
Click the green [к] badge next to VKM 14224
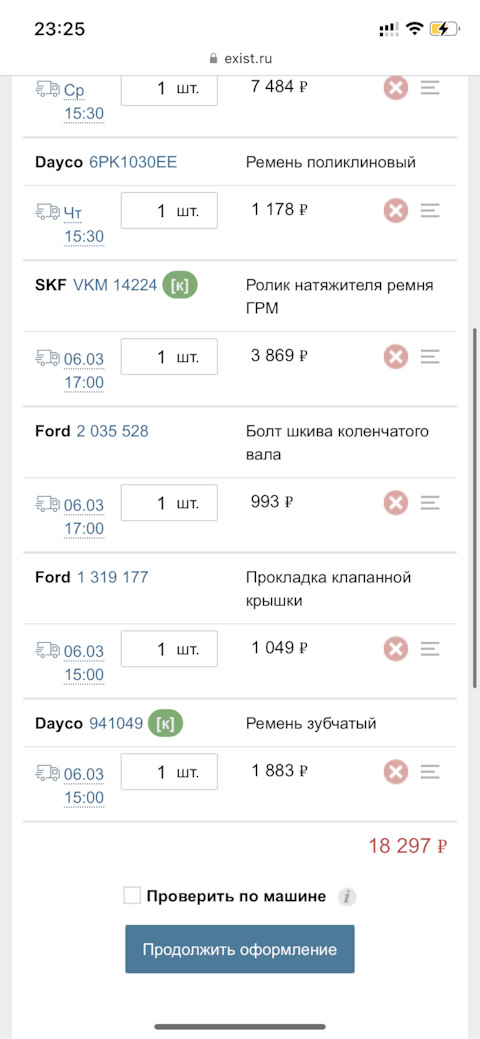(180, 285)
